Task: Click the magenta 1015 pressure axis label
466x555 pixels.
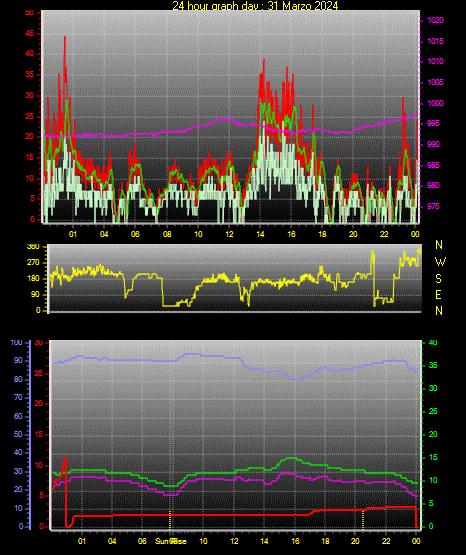Action: [x=435, y=41]
